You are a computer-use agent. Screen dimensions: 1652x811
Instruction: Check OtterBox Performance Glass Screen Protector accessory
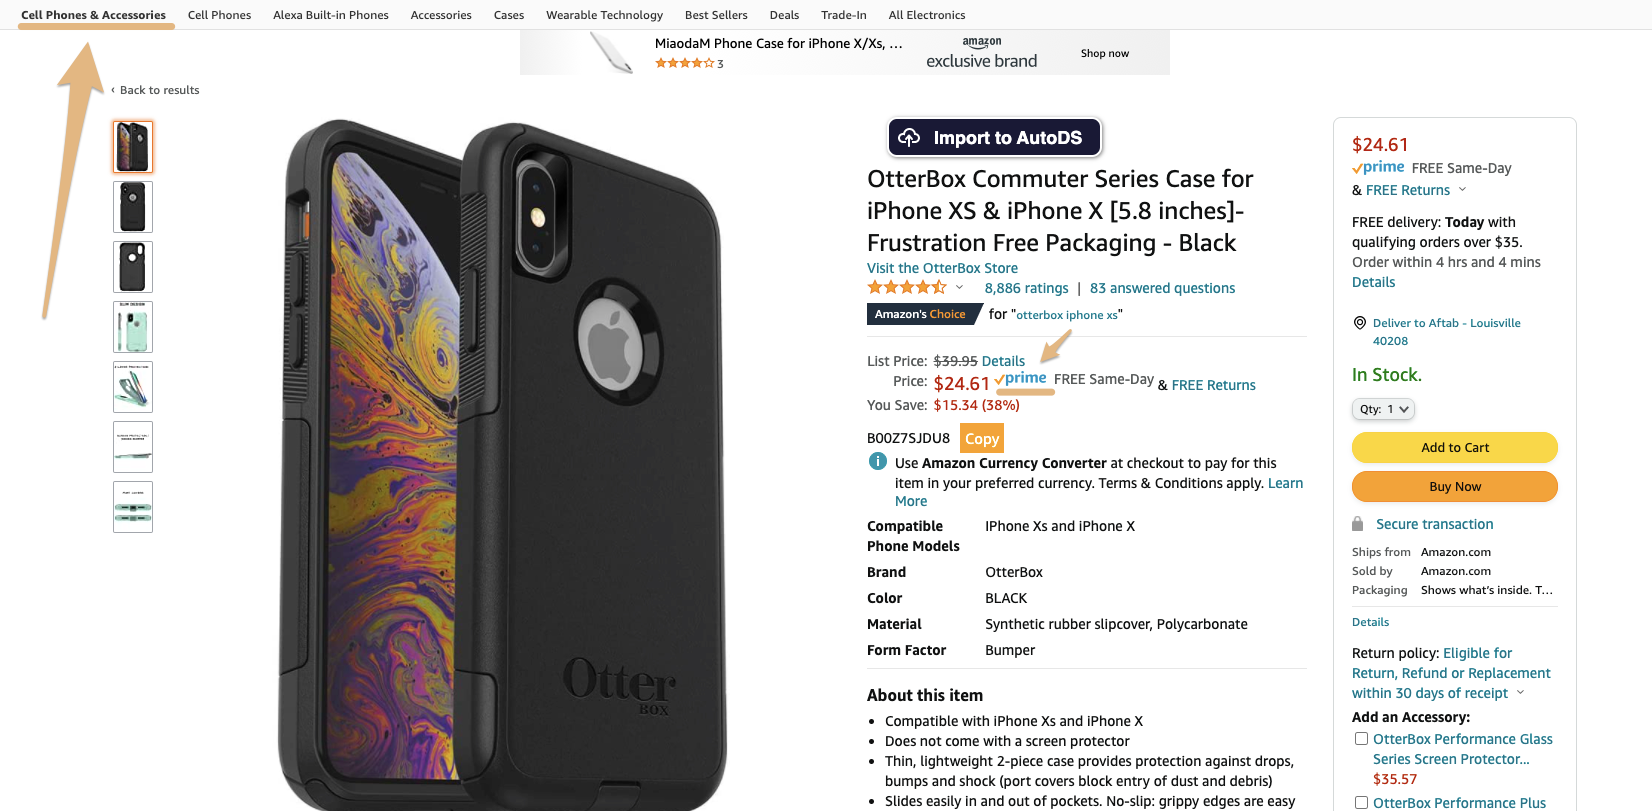point(1361,739)
